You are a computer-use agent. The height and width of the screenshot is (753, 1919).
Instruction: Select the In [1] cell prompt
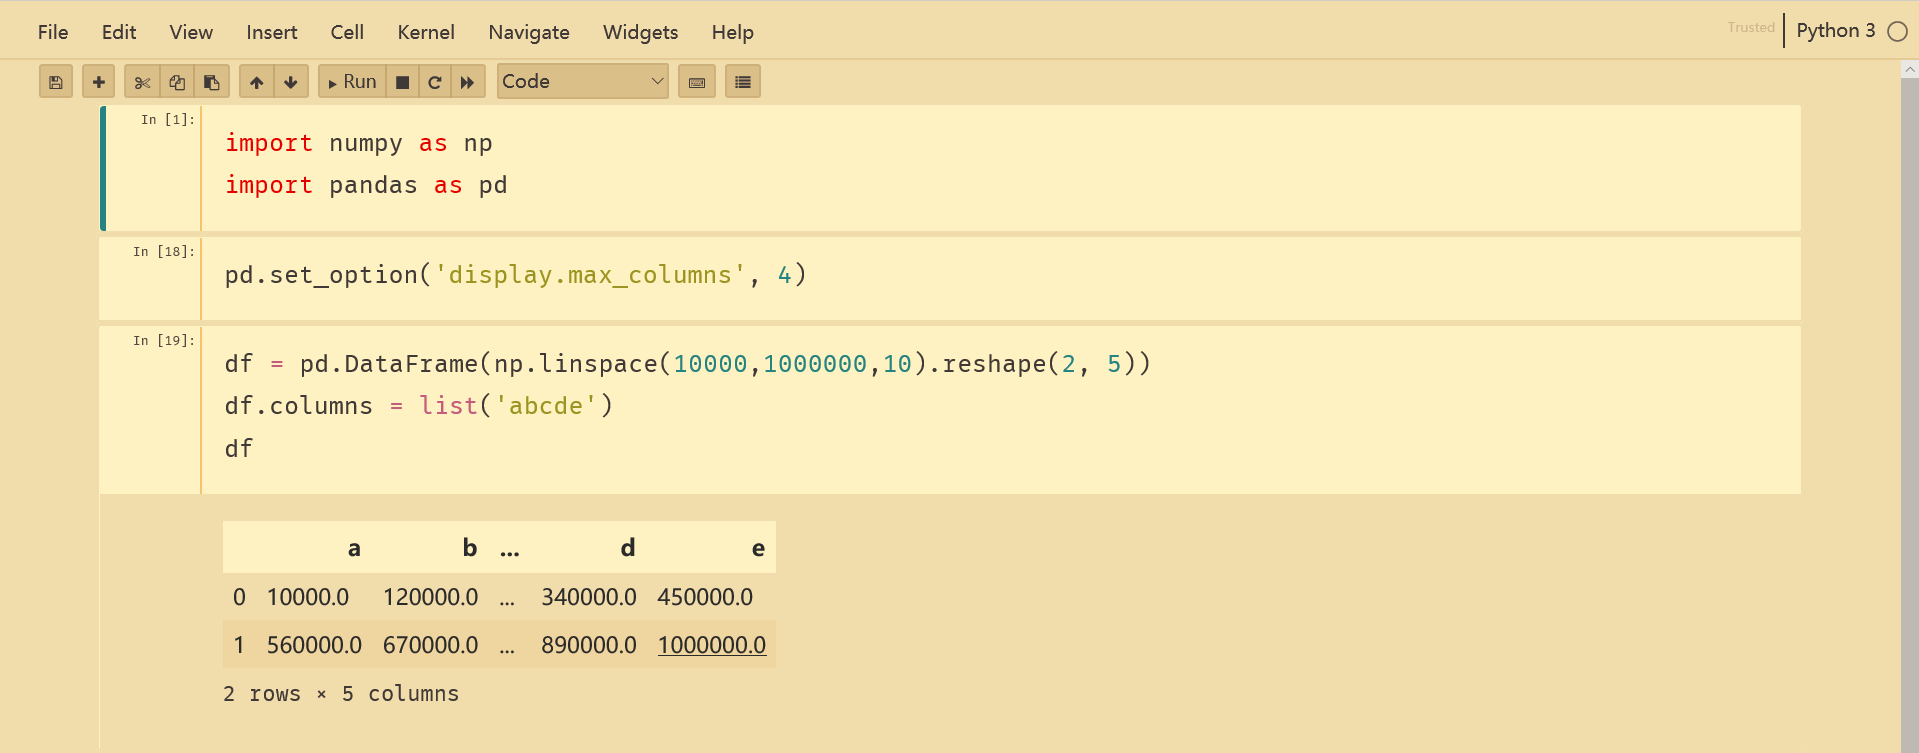click(167, 119)
